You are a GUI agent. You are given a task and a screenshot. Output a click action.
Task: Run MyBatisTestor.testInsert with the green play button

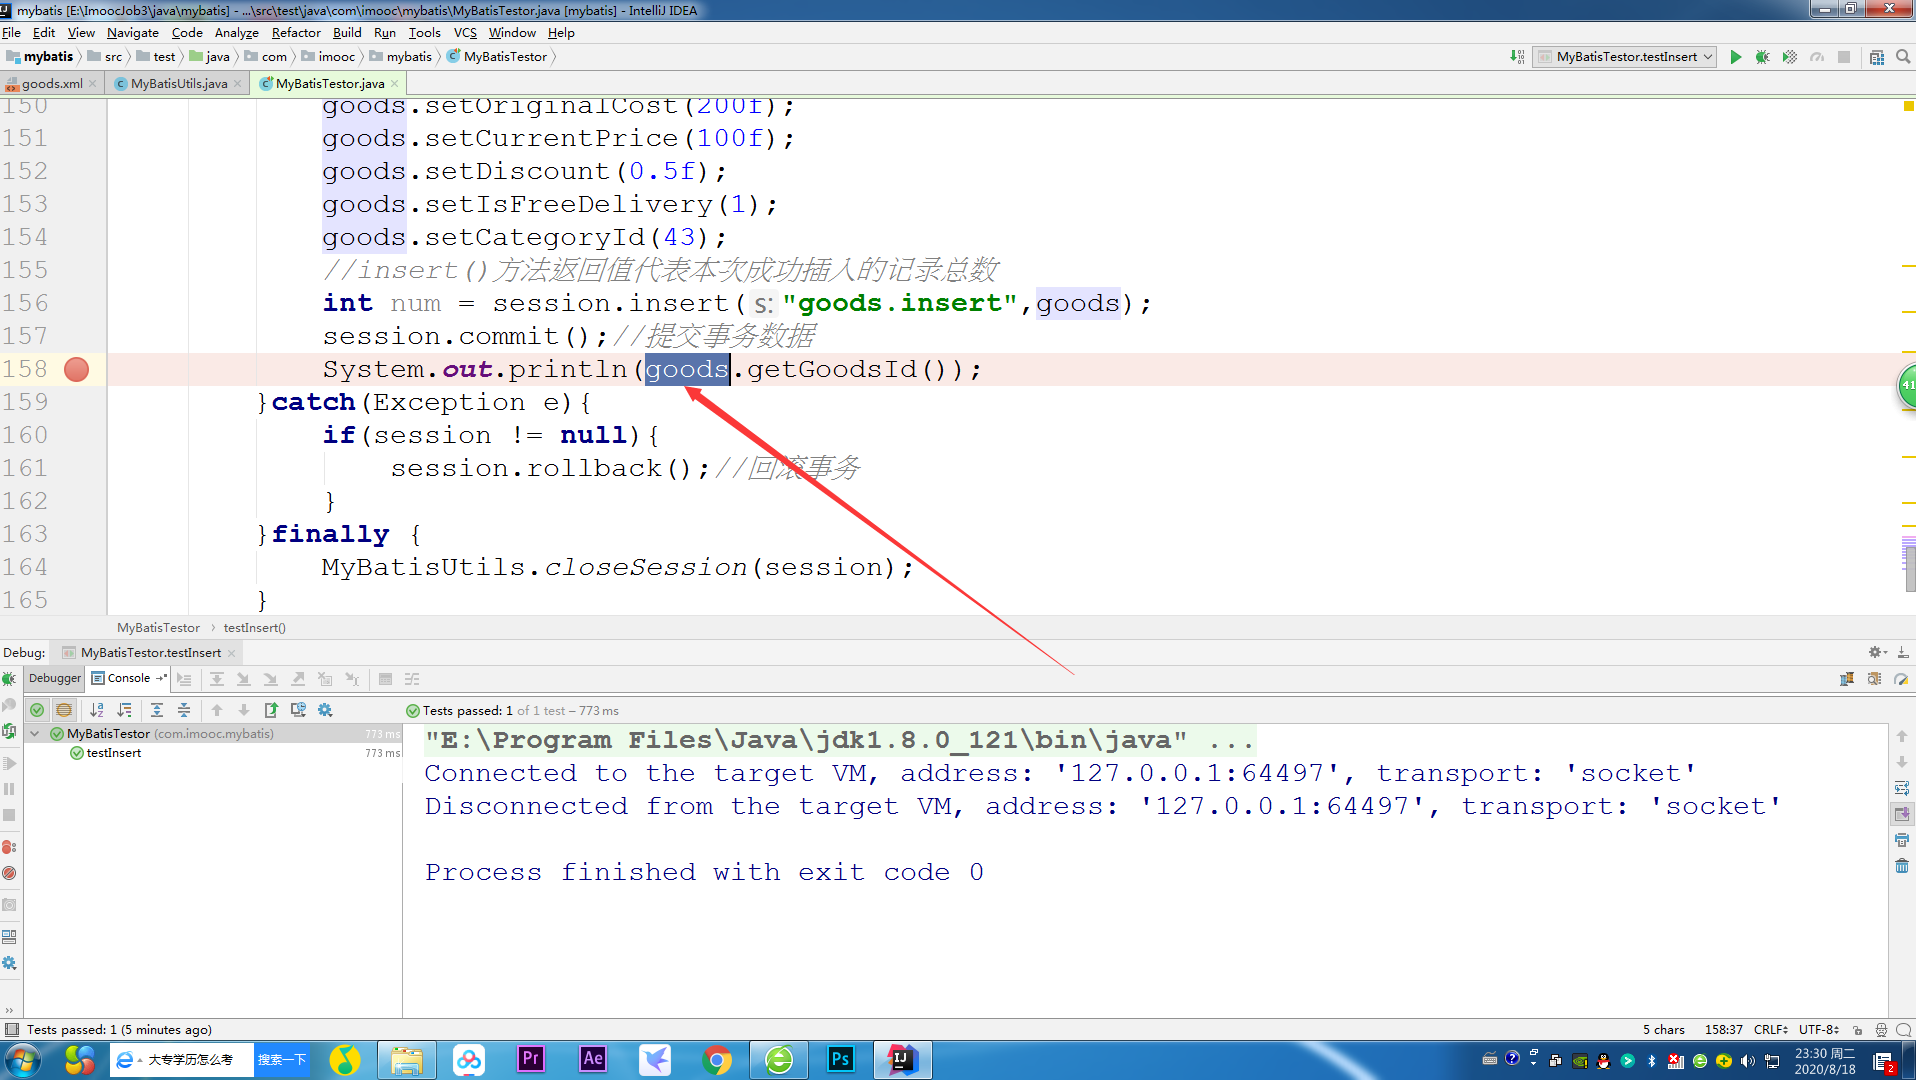click(1736, 57)
